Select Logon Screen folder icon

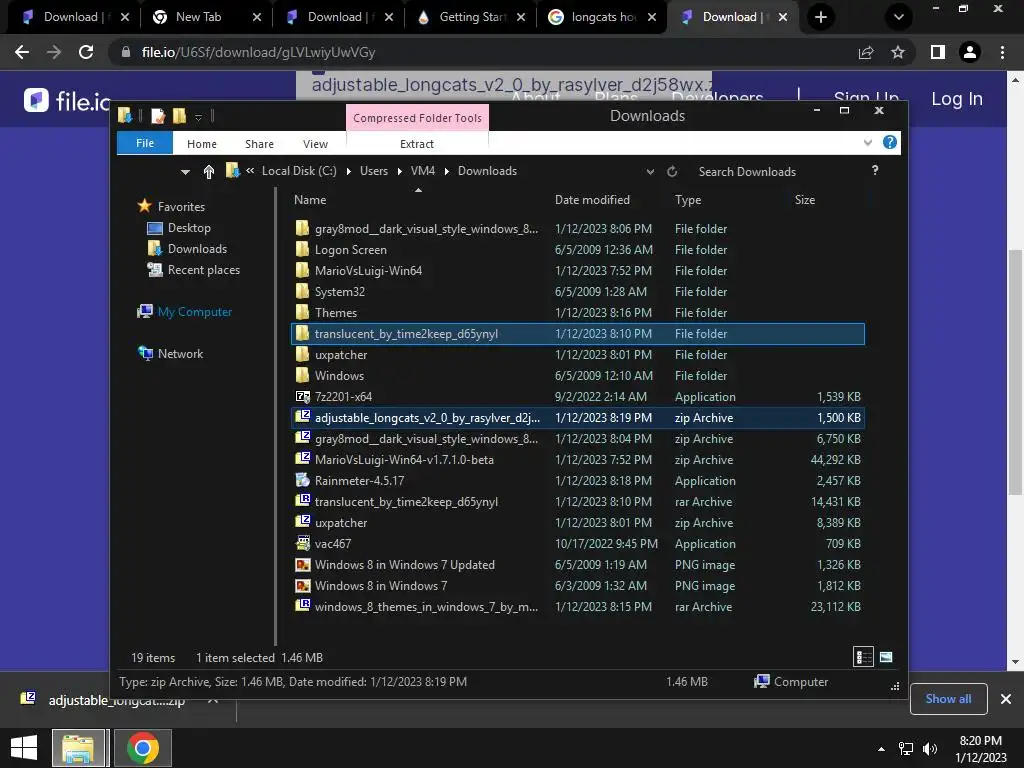pos(302,249)
